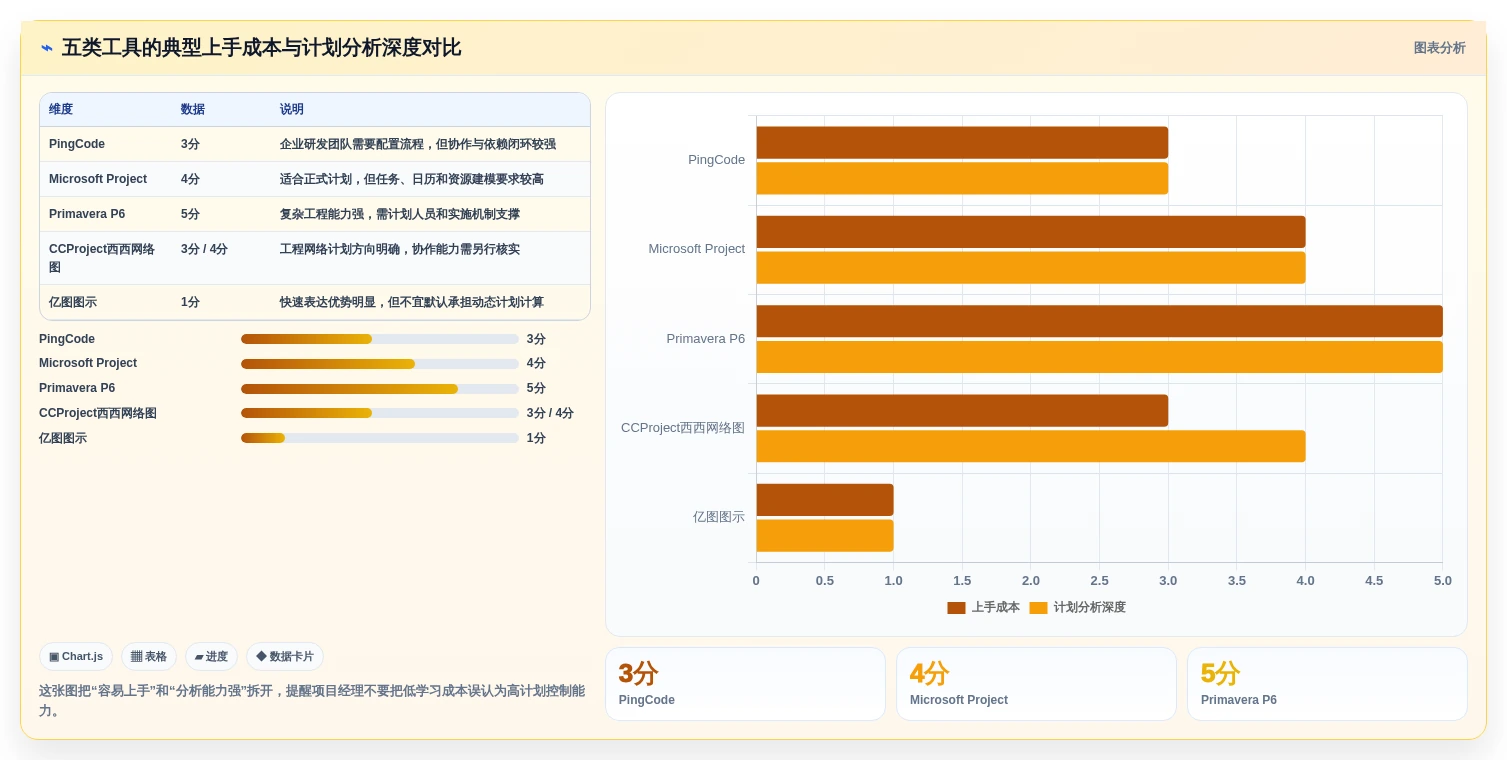Click the 亿图图示 progress bar
This screenshot has height=760, width=1507.
point(380,438)
